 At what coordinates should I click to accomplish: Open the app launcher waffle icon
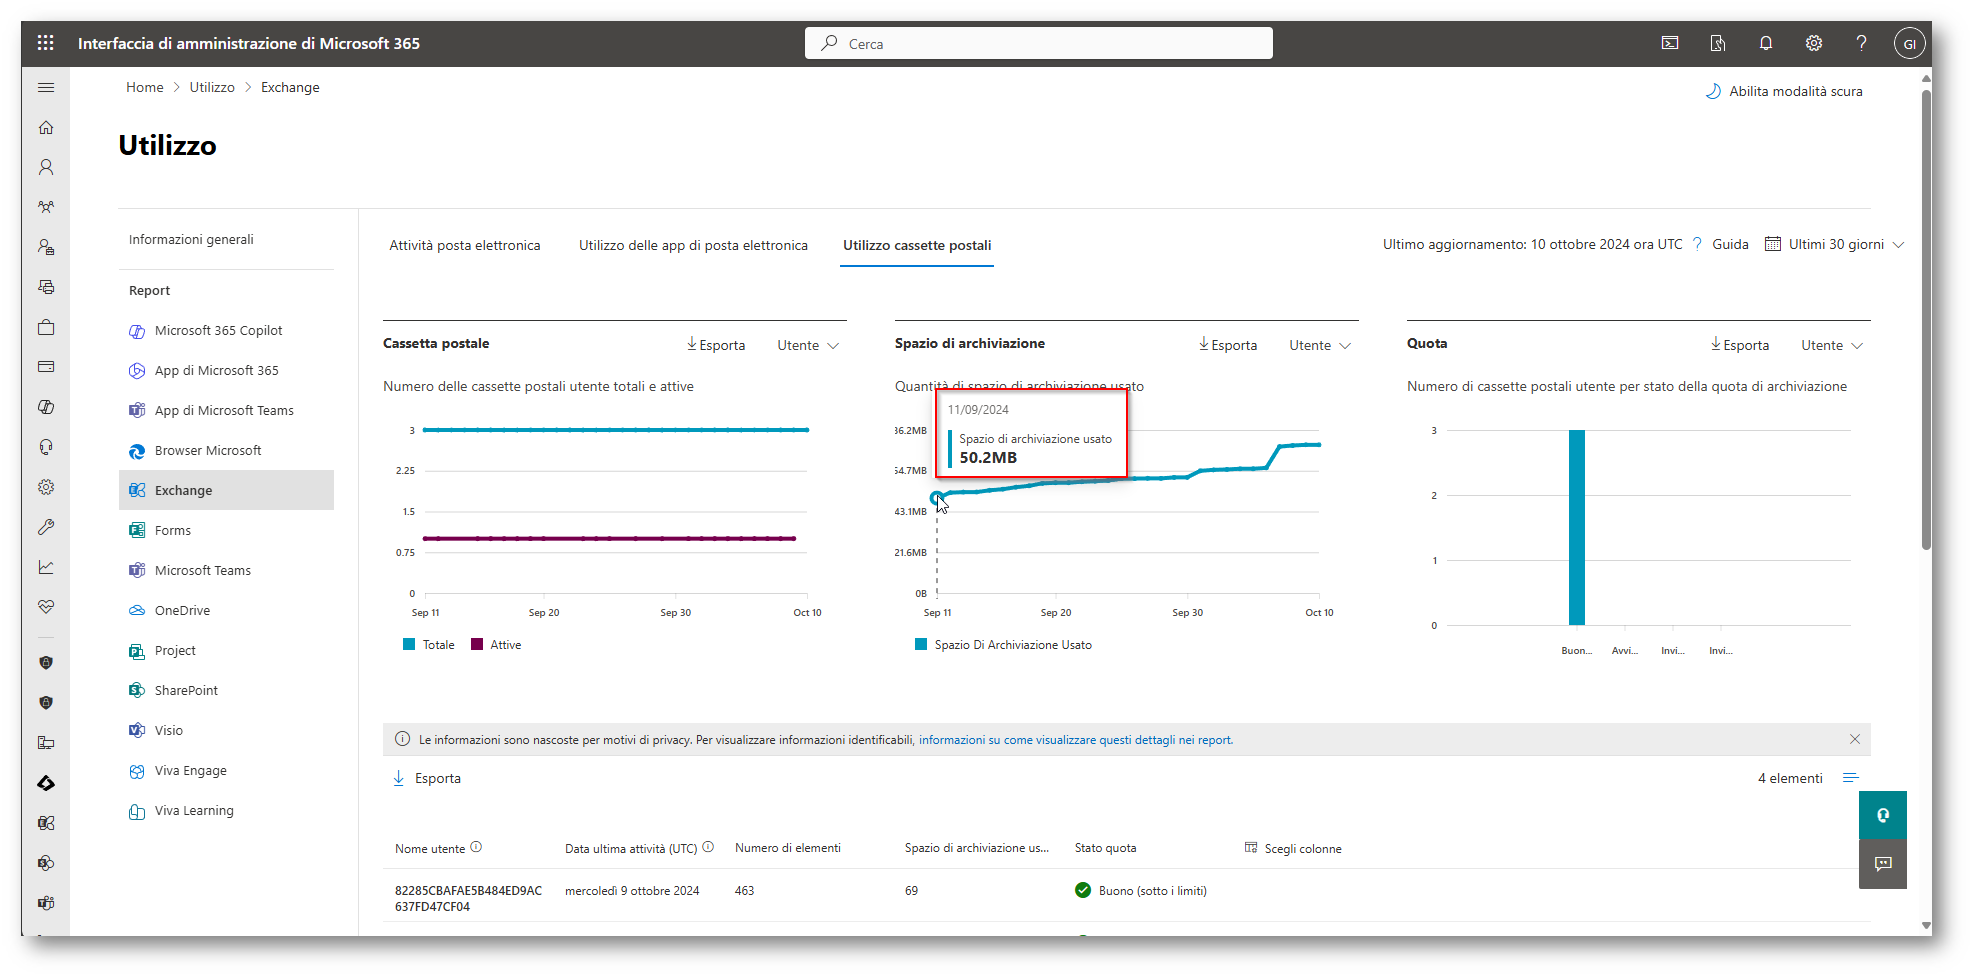45,43
